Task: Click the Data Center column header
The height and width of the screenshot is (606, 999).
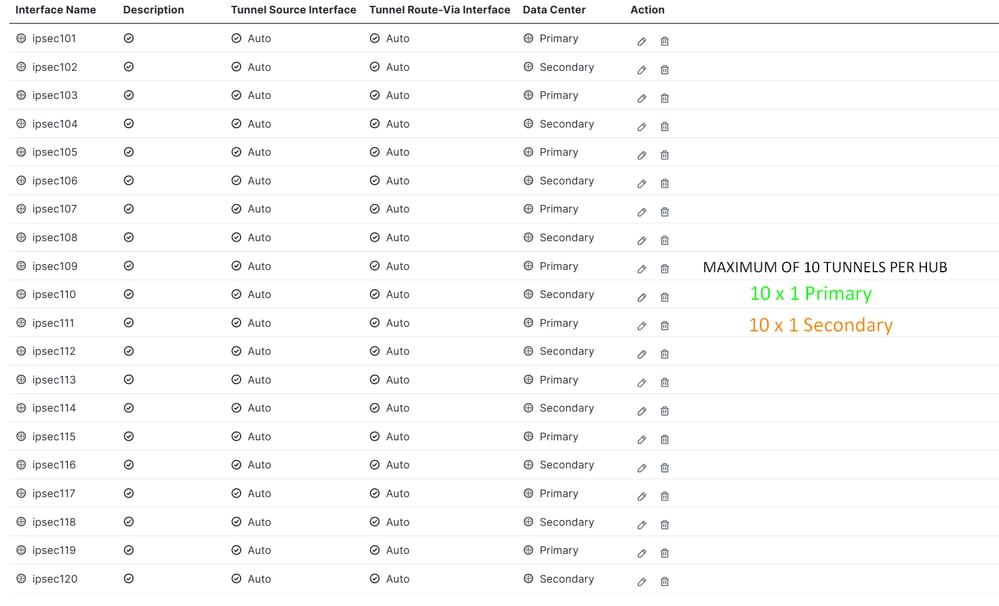Action: [554, 10]
